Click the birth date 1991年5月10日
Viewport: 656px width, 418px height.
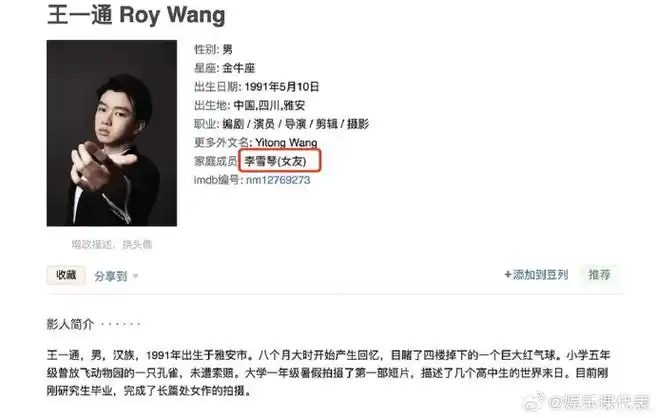tap(282, 87)
